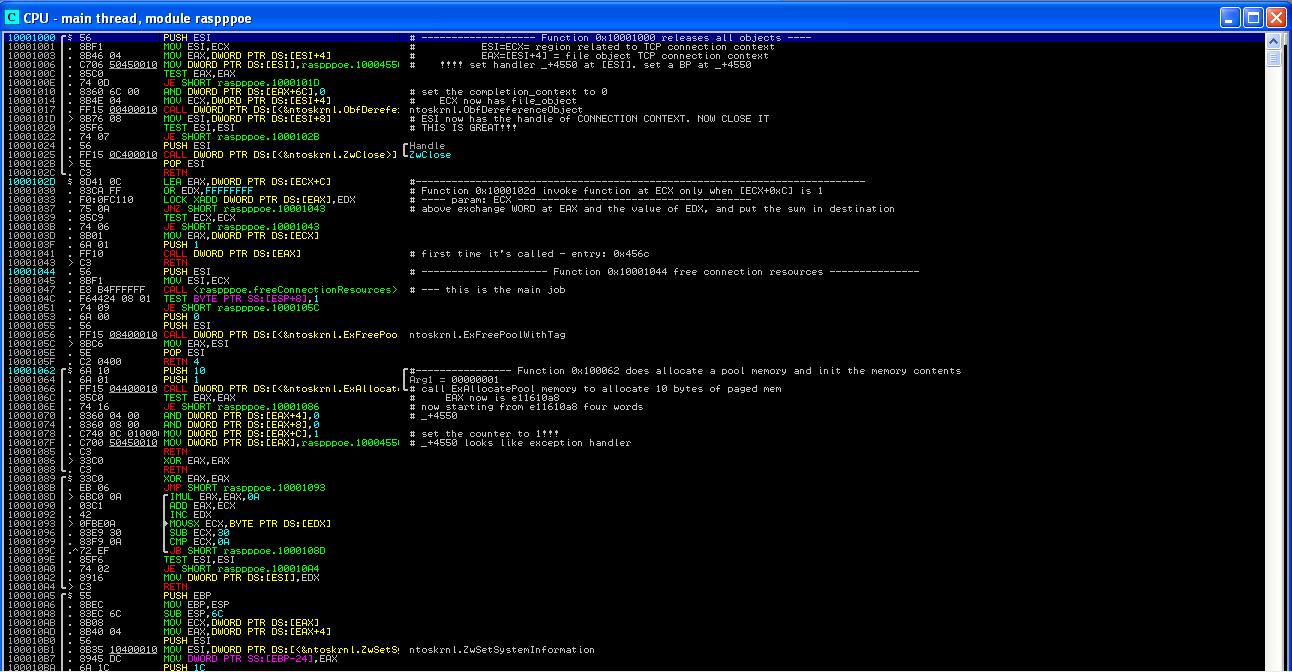Minimize the CPU window
This screenshot has width=1292, height=672.
1230,18
